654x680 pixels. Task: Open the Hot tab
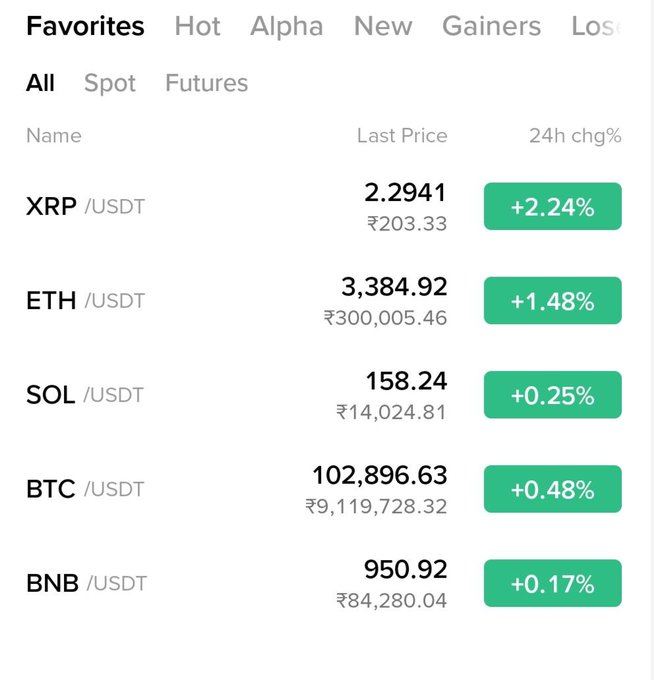(x=197, y=26)
